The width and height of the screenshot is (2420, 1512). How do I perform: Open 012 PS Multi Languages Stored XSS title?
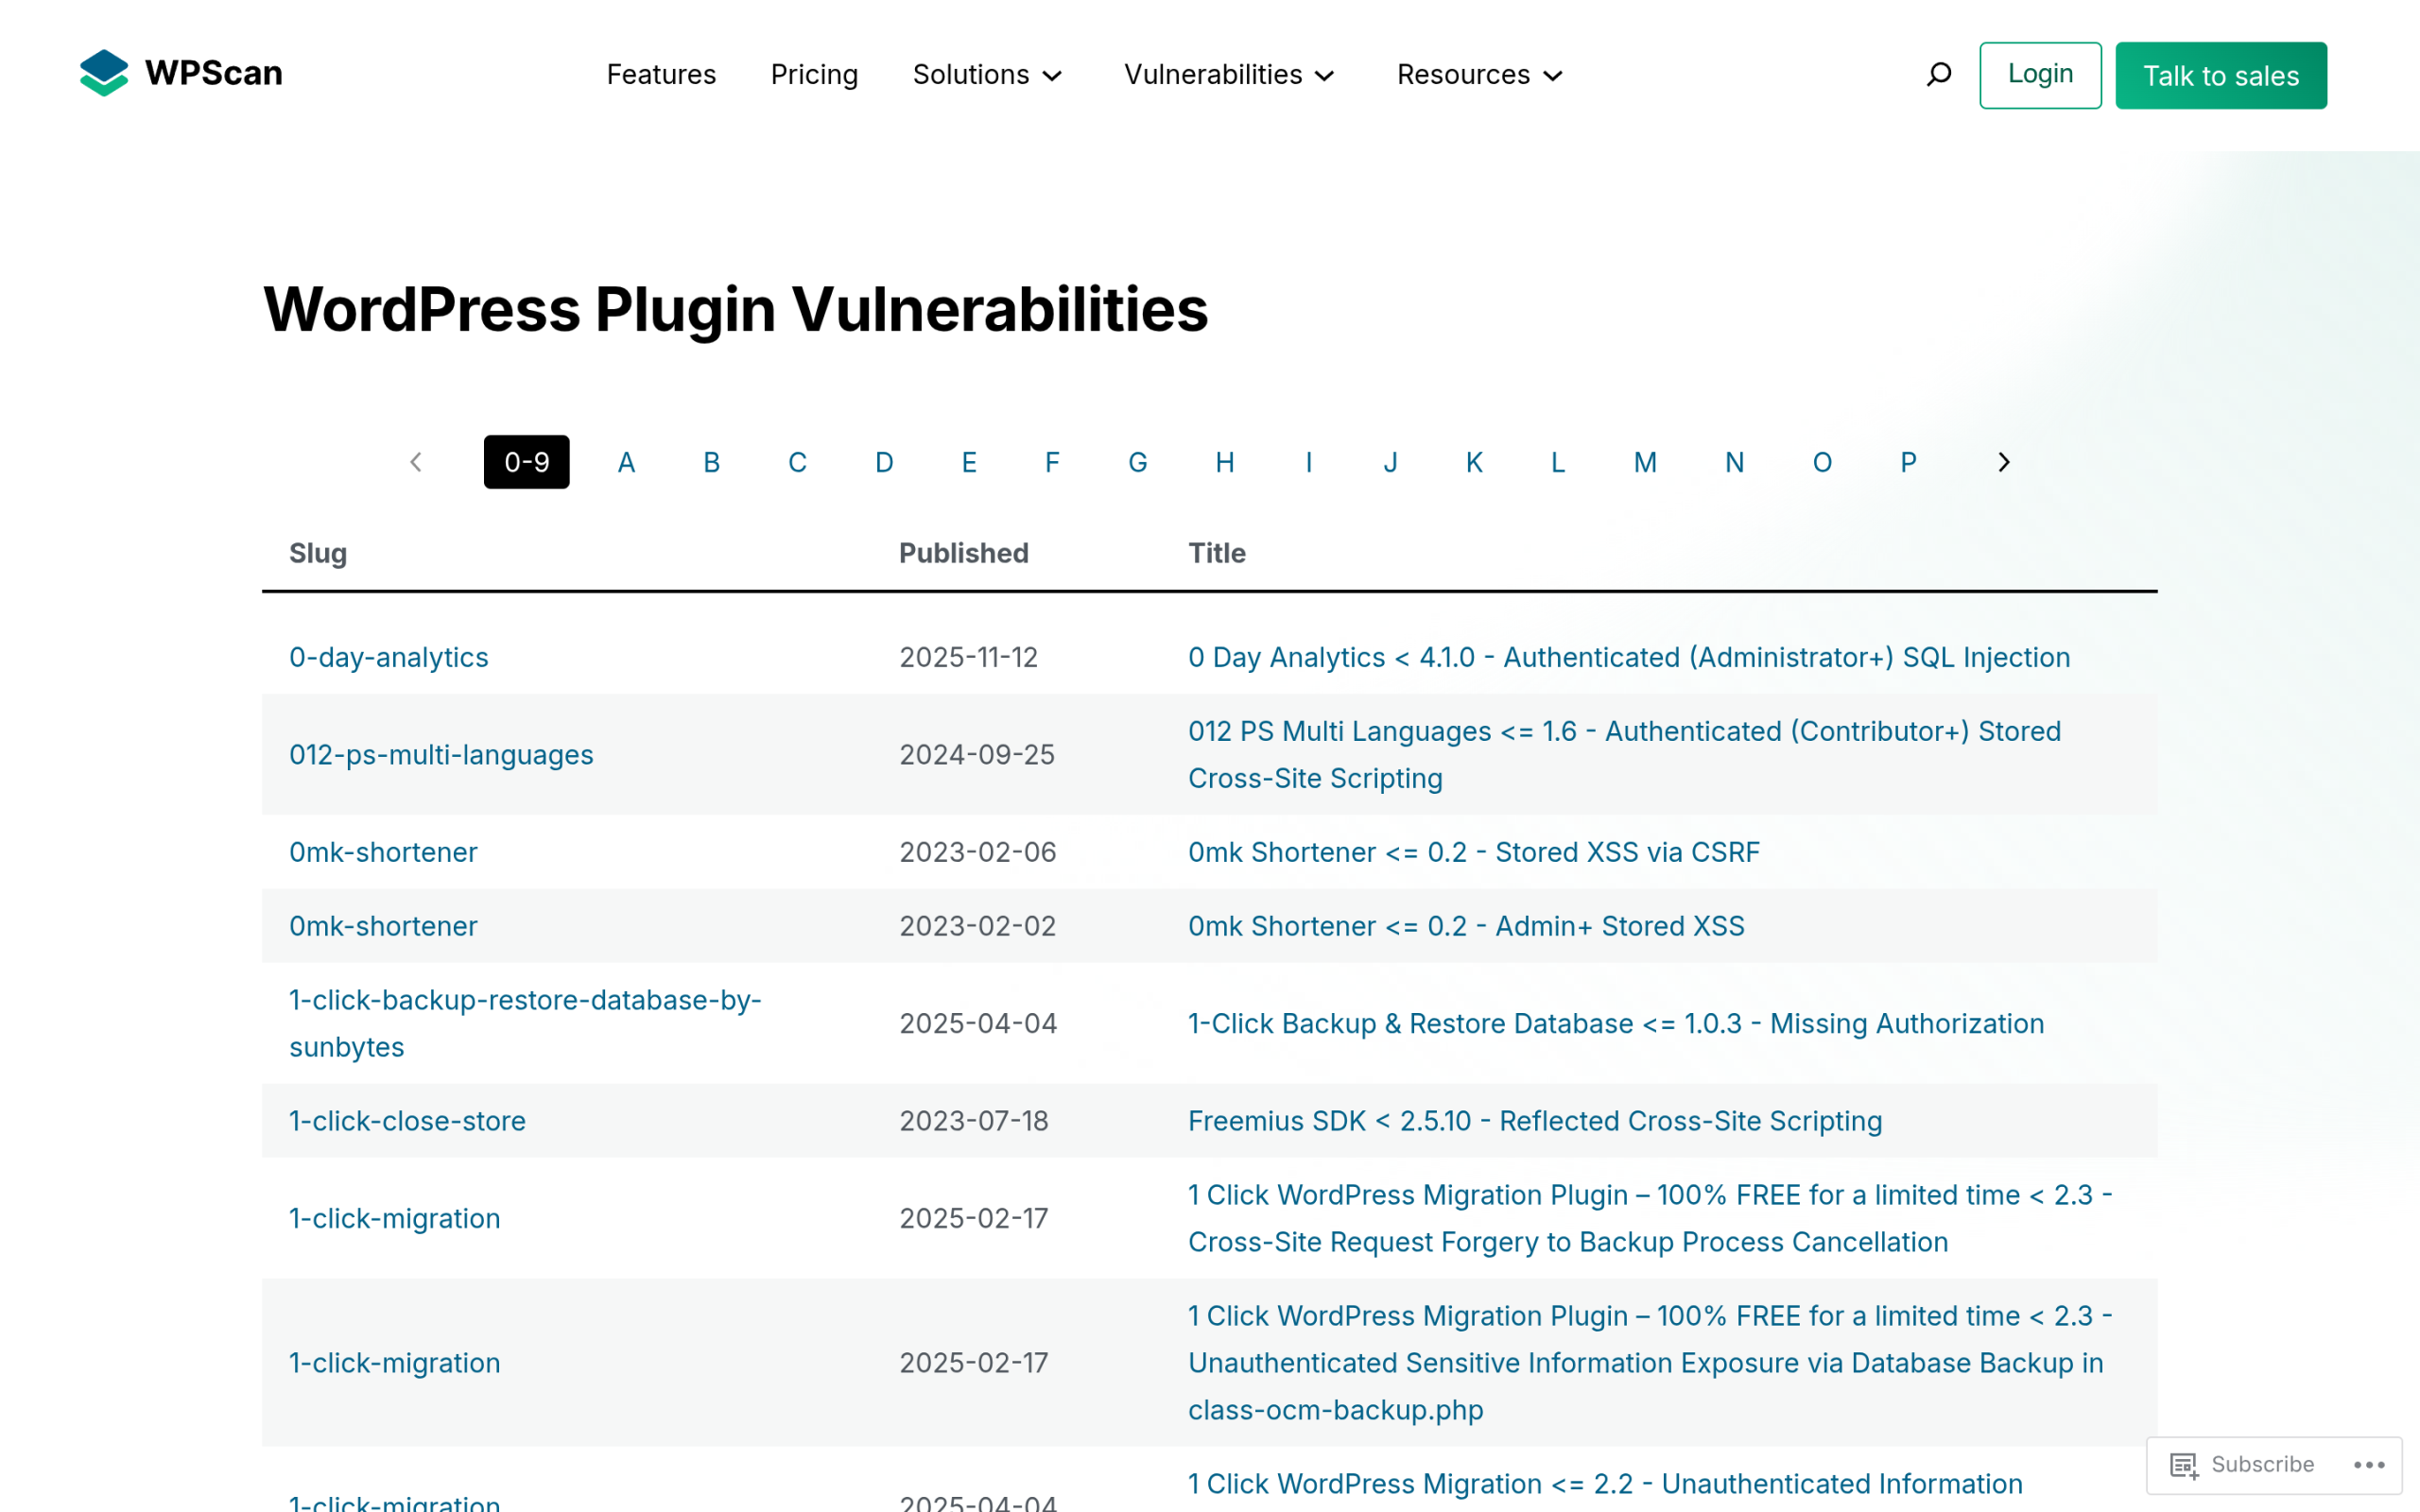[x=1624, y=754]
